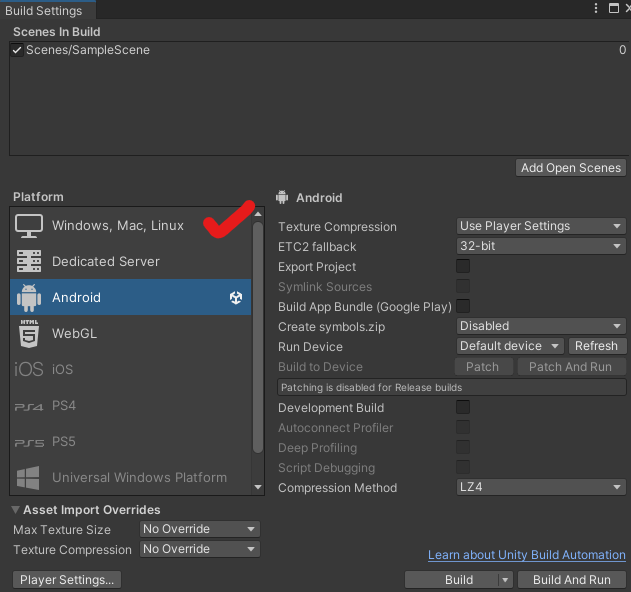Viewport: 631px width, 592px height.
Task: Select the iOS platform row
Action: click(131, 369)
